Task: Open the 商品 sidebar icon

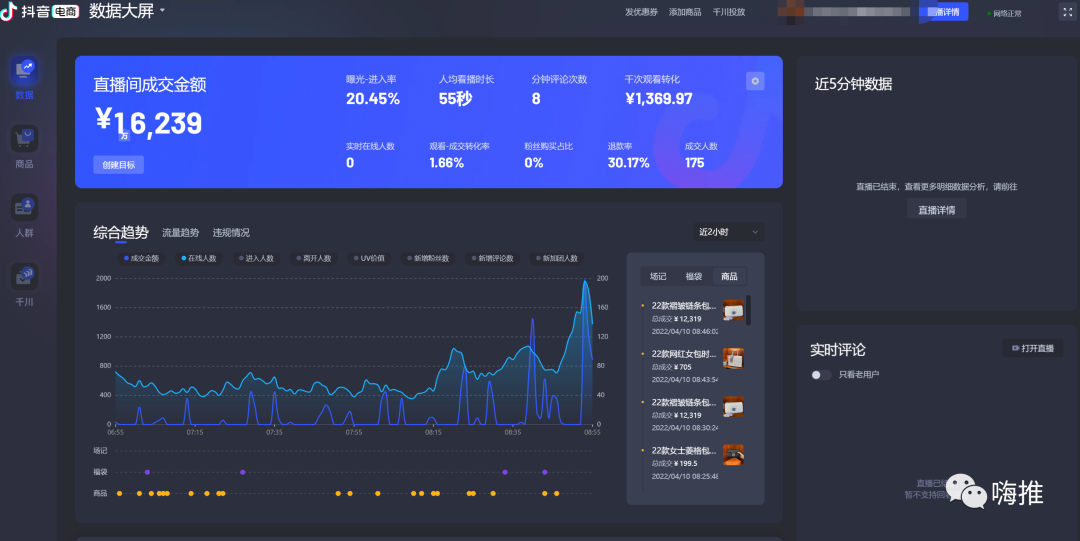Action: click(x=24, y=139)
